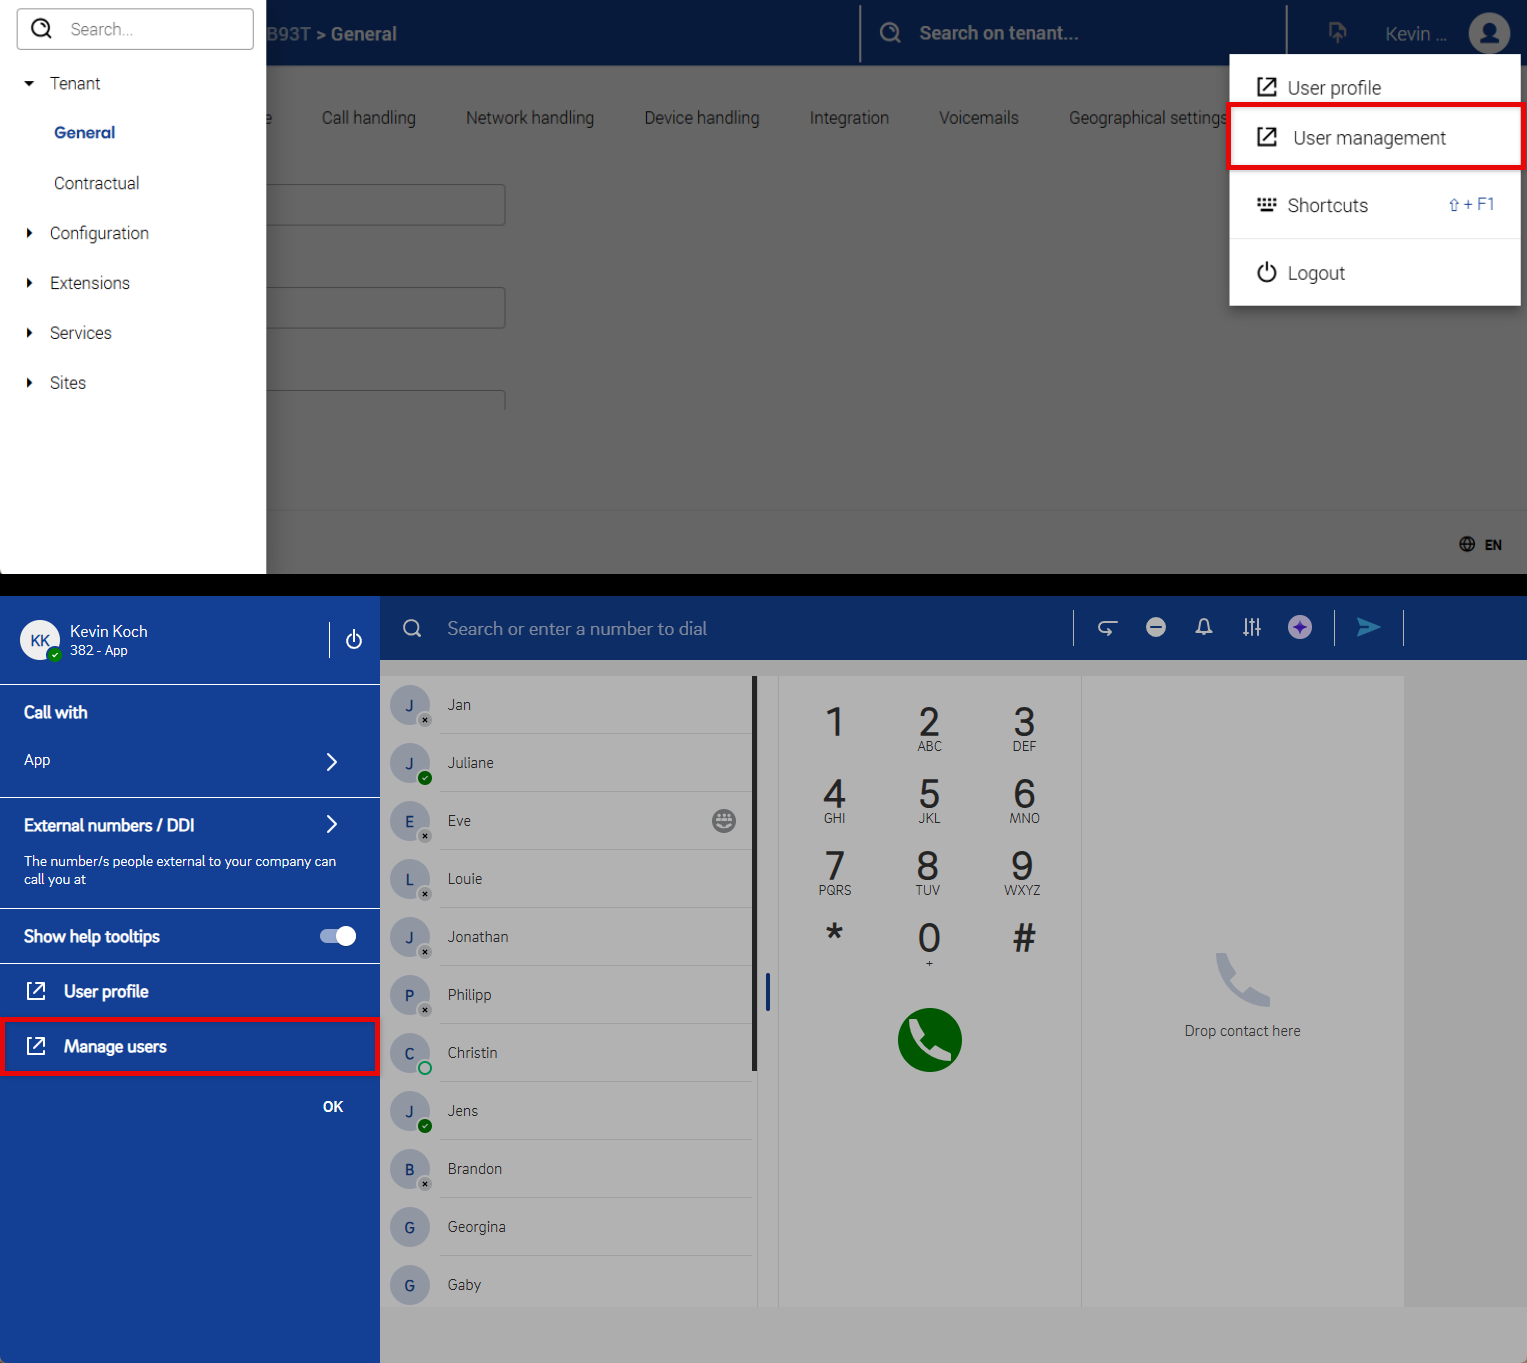
Task: Click the language globe EN selector
Action: point(1480,545)
